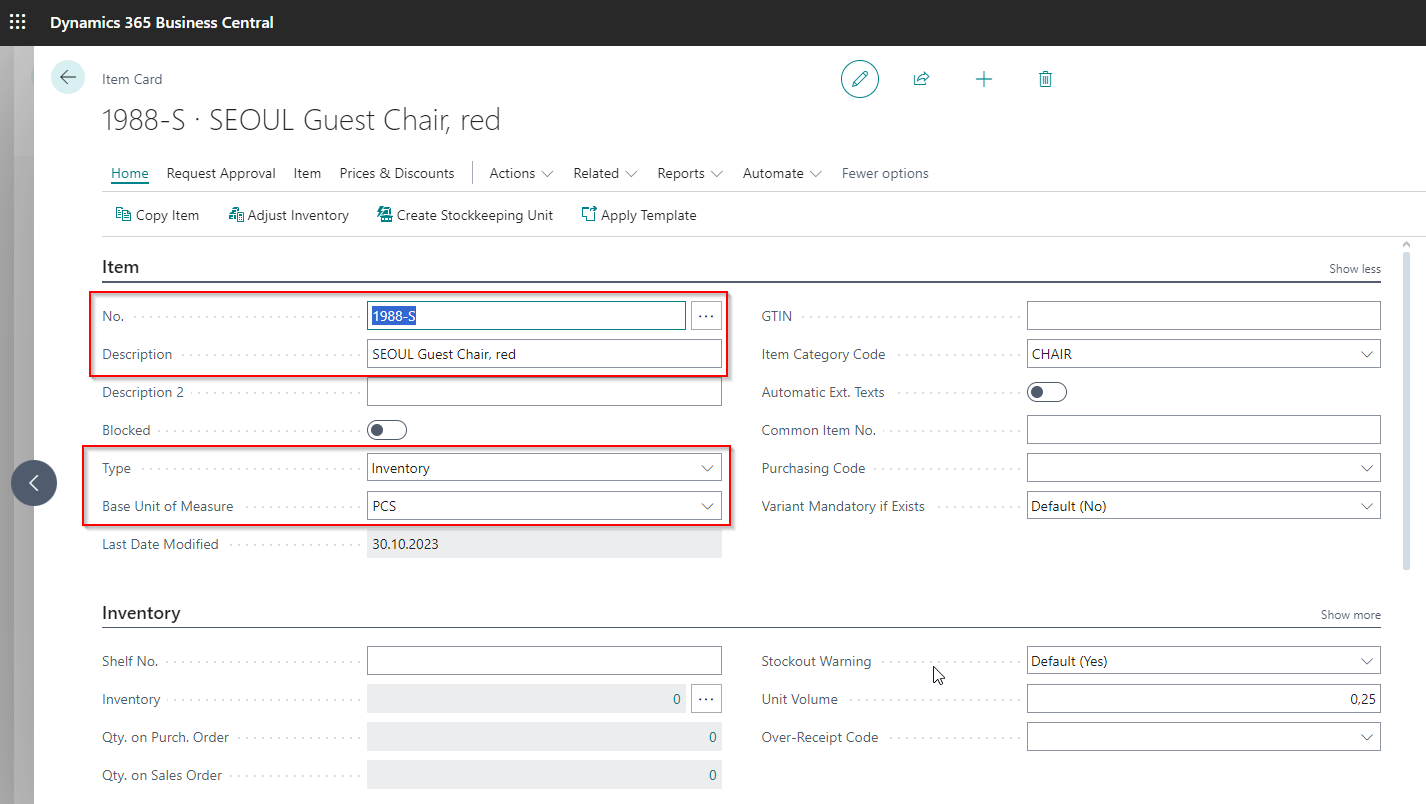This screenshot has width=1426, height=804.
Task: Toggle the Automatic Ext. Texts switch
Action: point(1047,392)
